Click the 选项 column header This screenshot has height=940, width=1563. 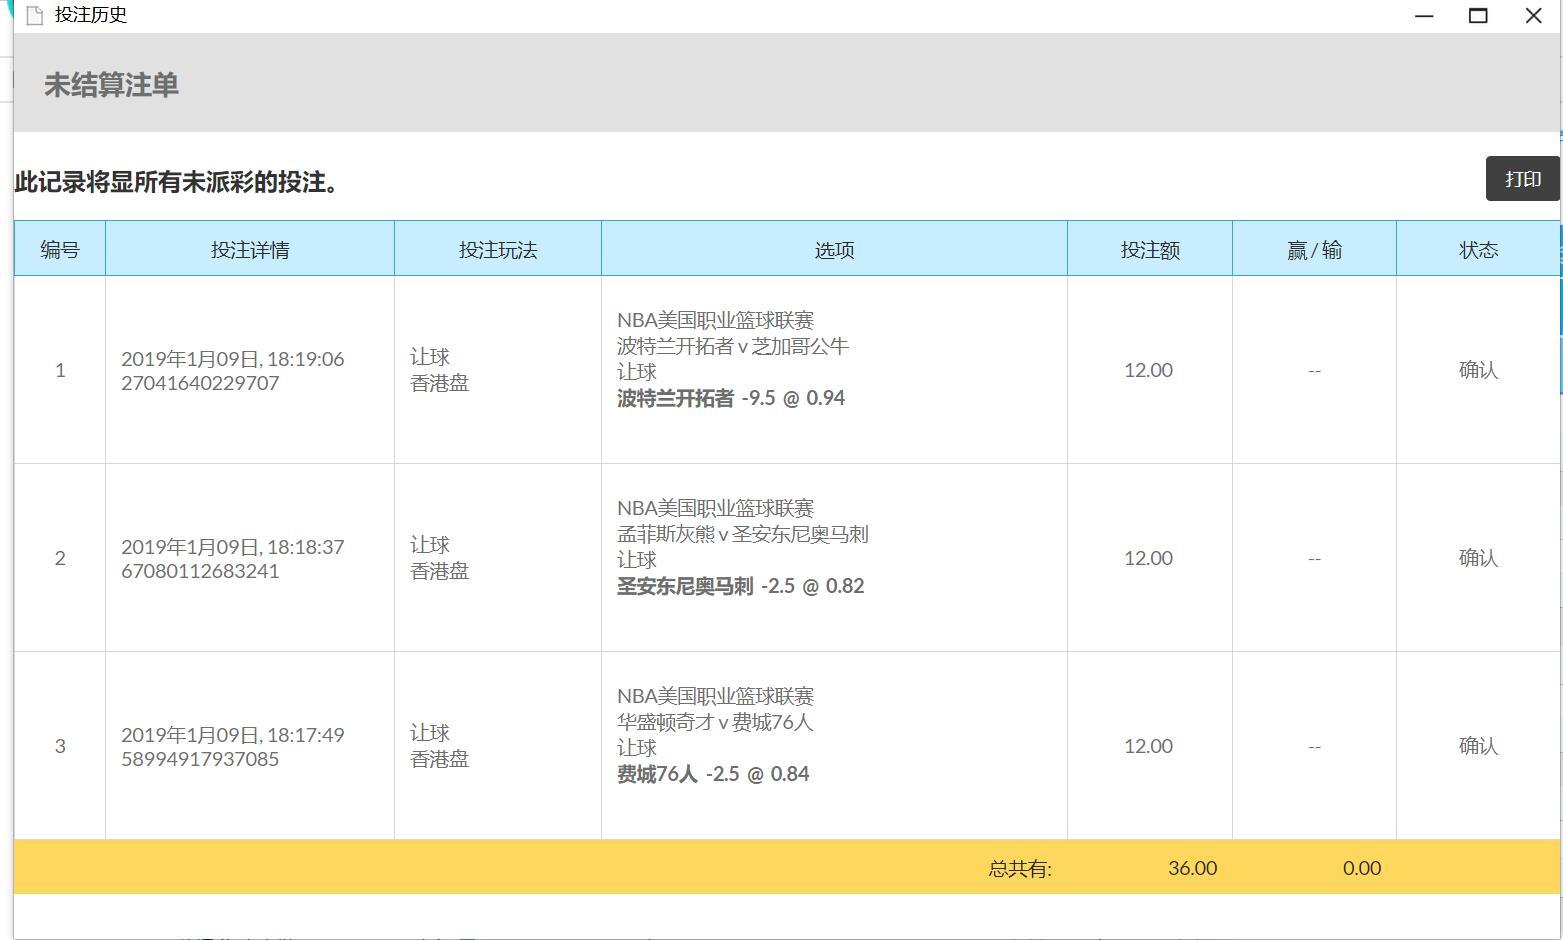[834, 250]
